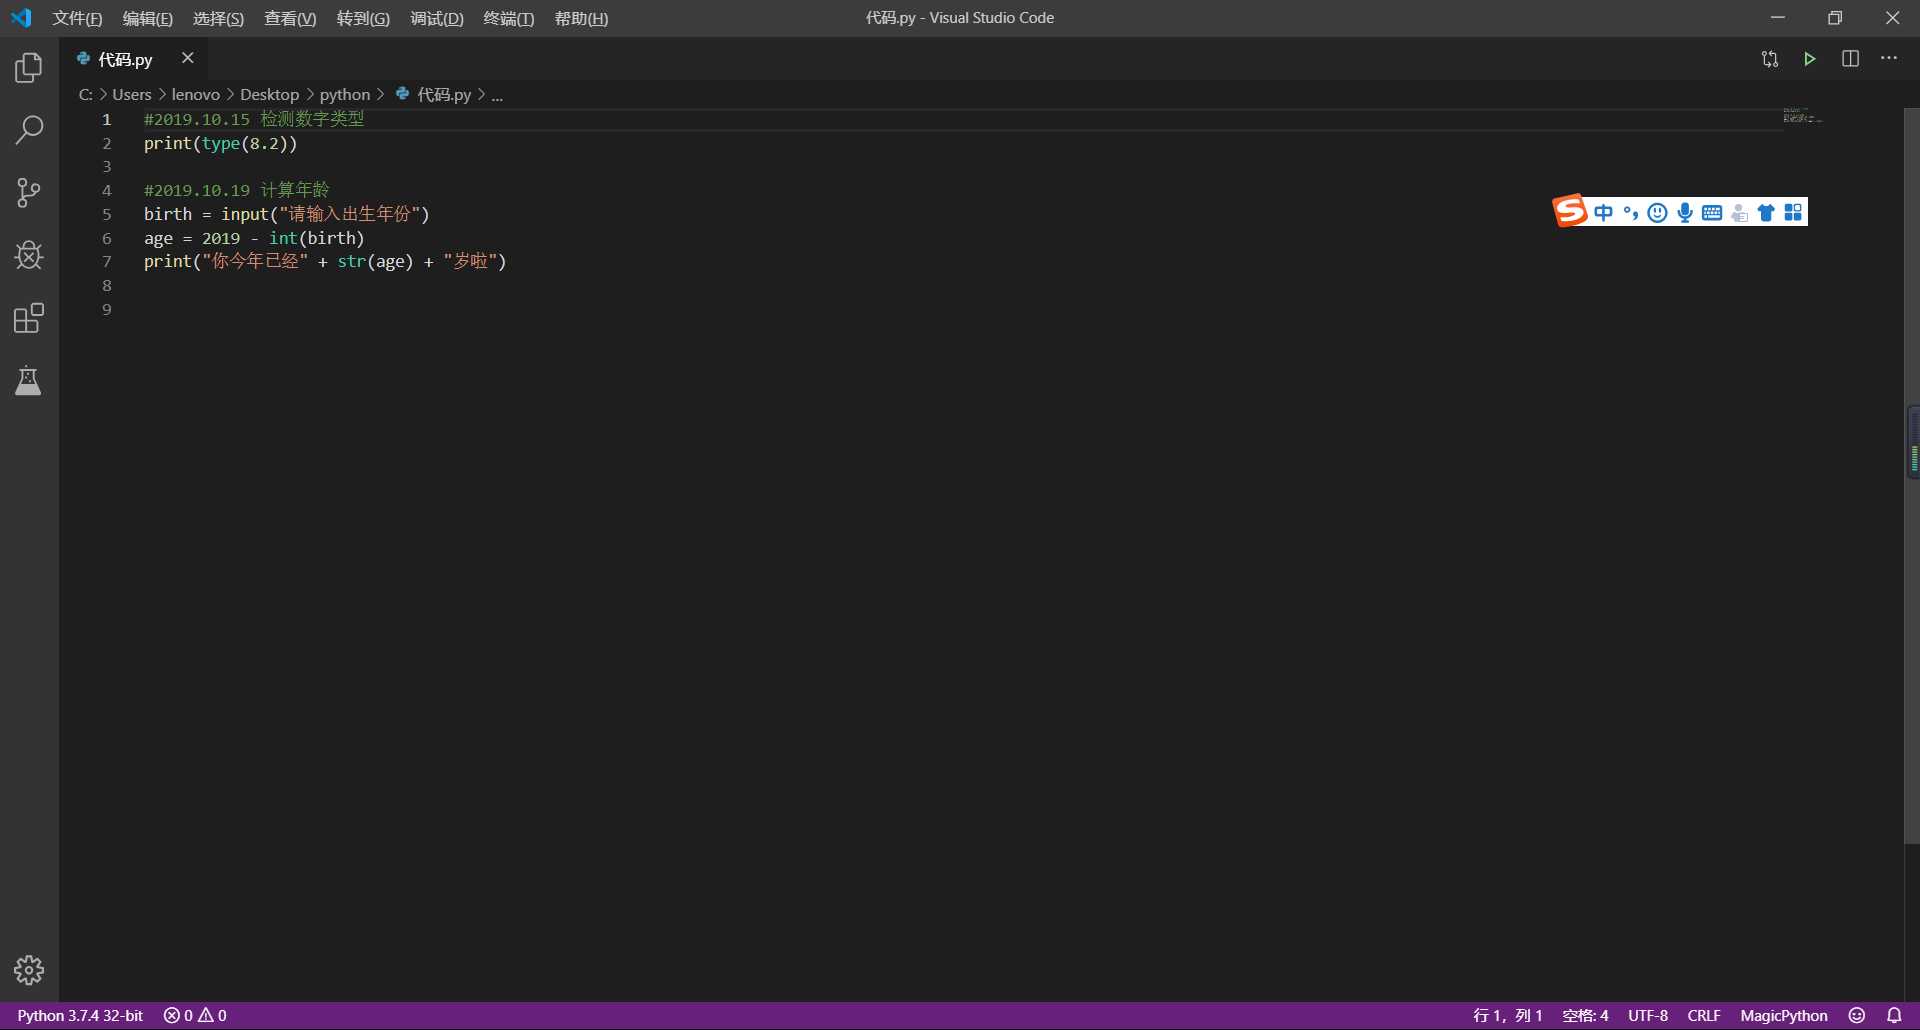Open the Extensions view
The width and height of the screenshot is (1920, 1030).
[x=29, y=318]
